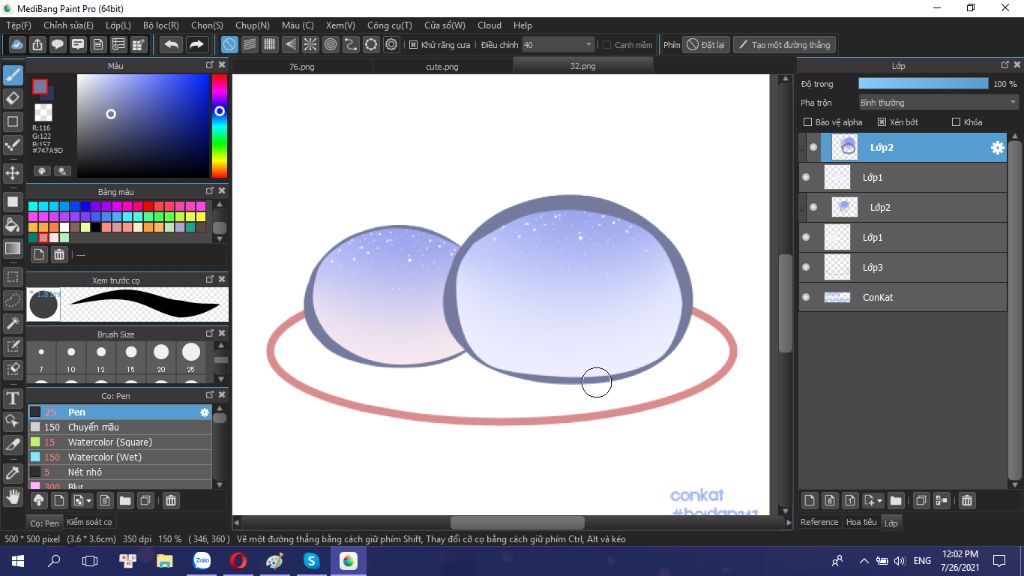Select the Watercolor (Wet) brush
1024x576 pixels.
[x=120, y=457]
